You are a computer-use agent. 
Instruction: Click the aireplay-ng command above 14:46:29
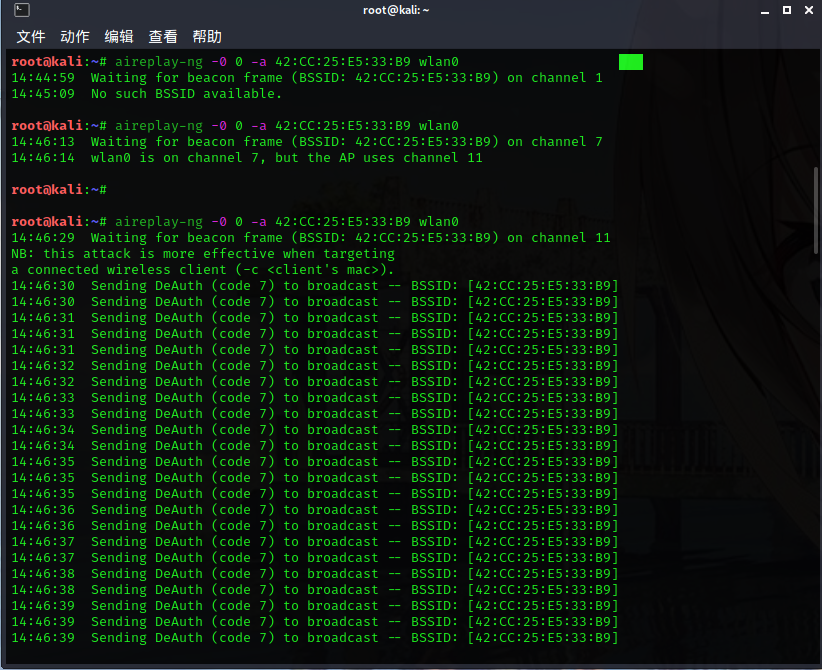[235, 222]
